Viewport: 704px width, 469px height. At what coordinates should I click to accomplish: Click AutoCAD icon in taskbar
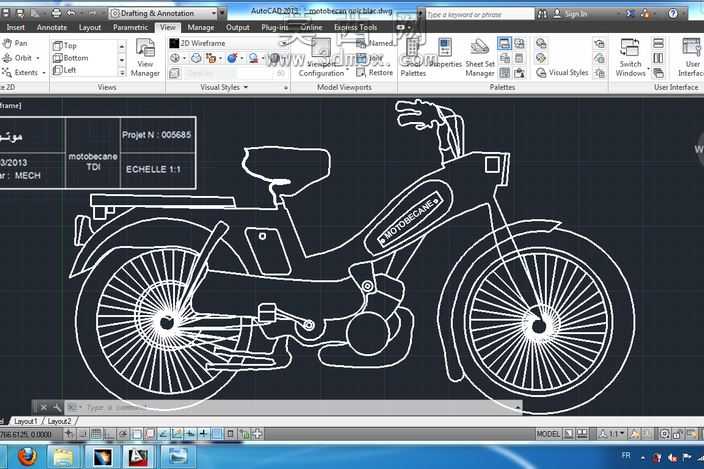tap(138, 457)
